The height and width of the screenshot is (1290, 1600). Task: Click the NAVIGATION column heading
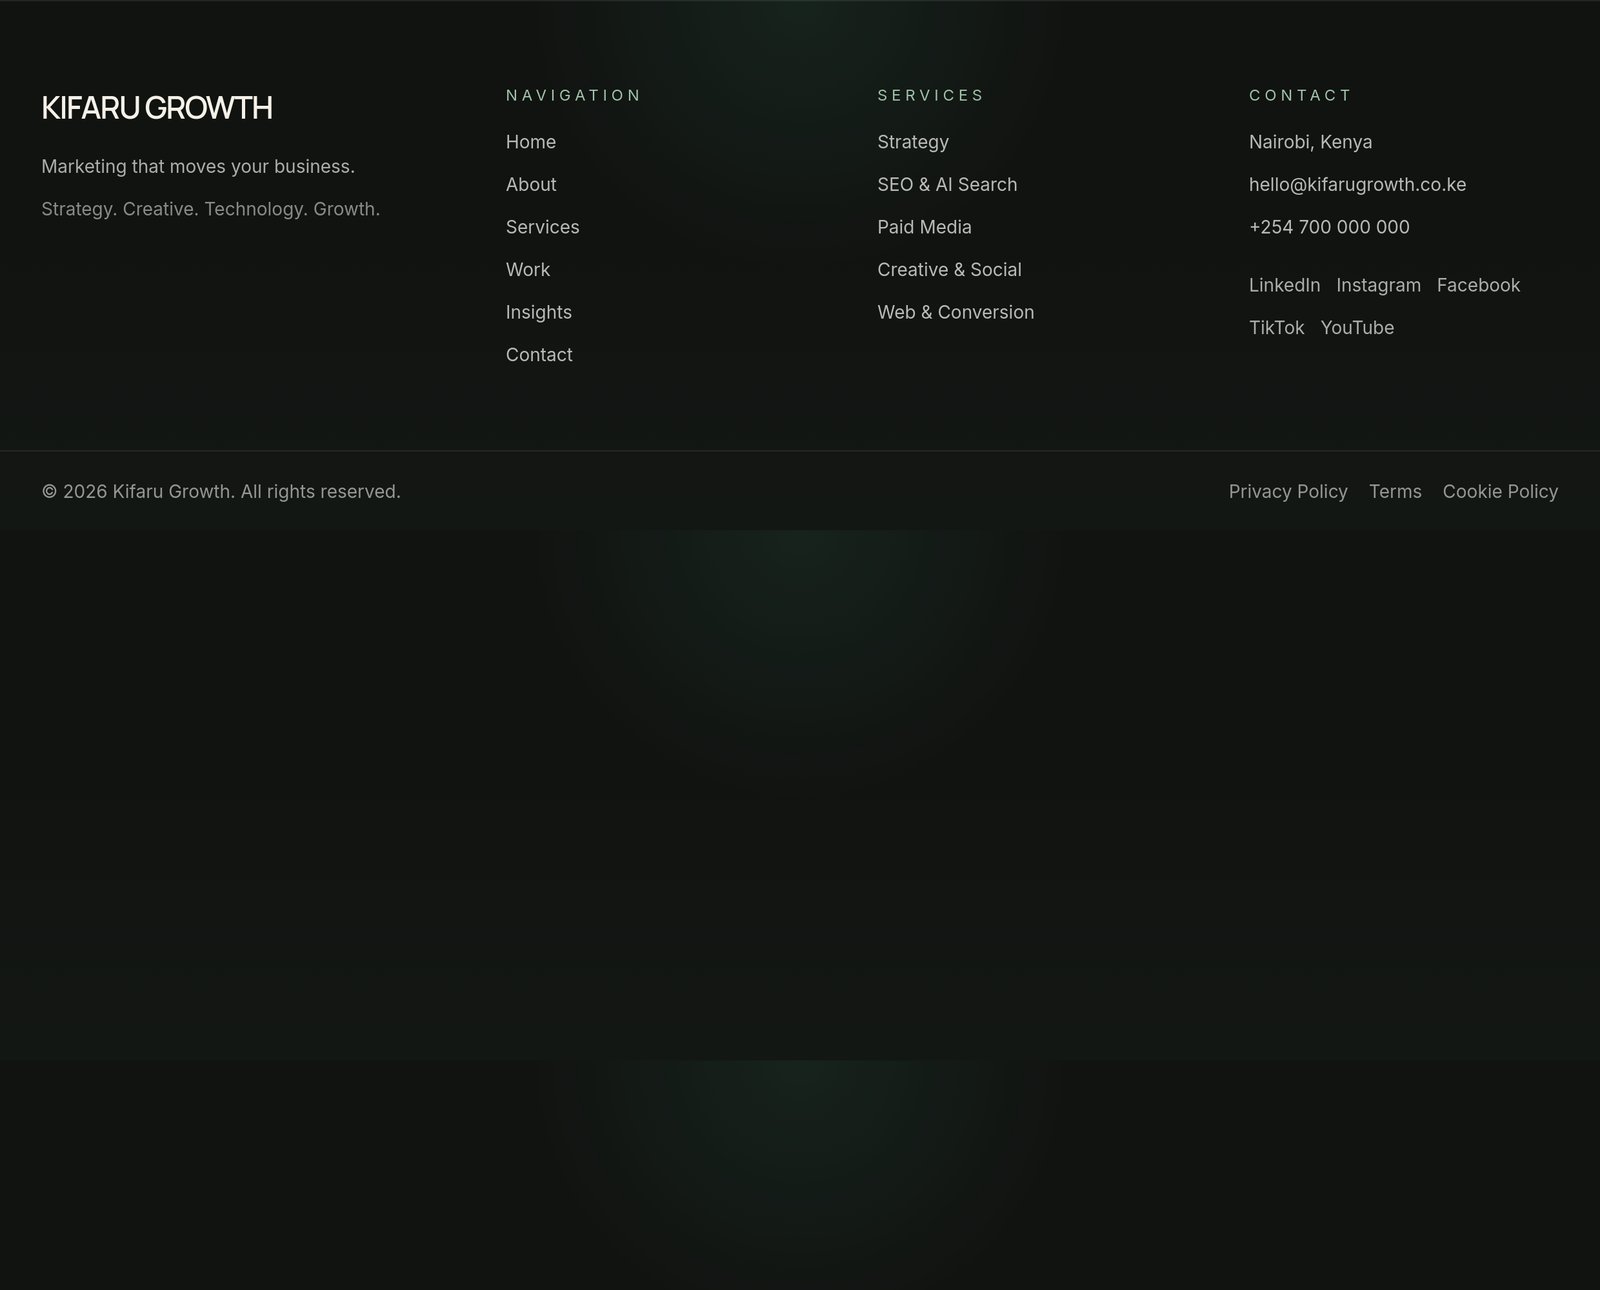tap(574, 95)
